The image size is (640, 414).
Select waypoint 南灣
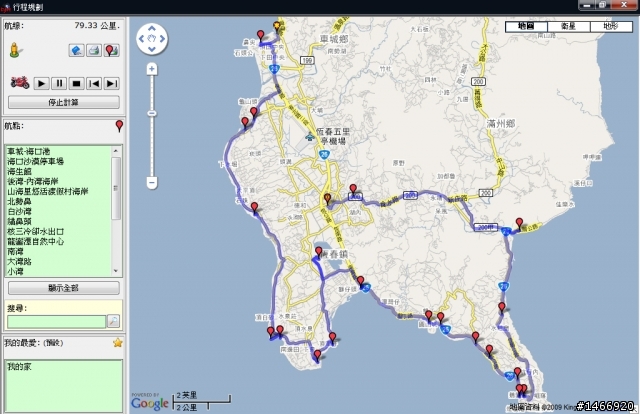click(15, 252)
